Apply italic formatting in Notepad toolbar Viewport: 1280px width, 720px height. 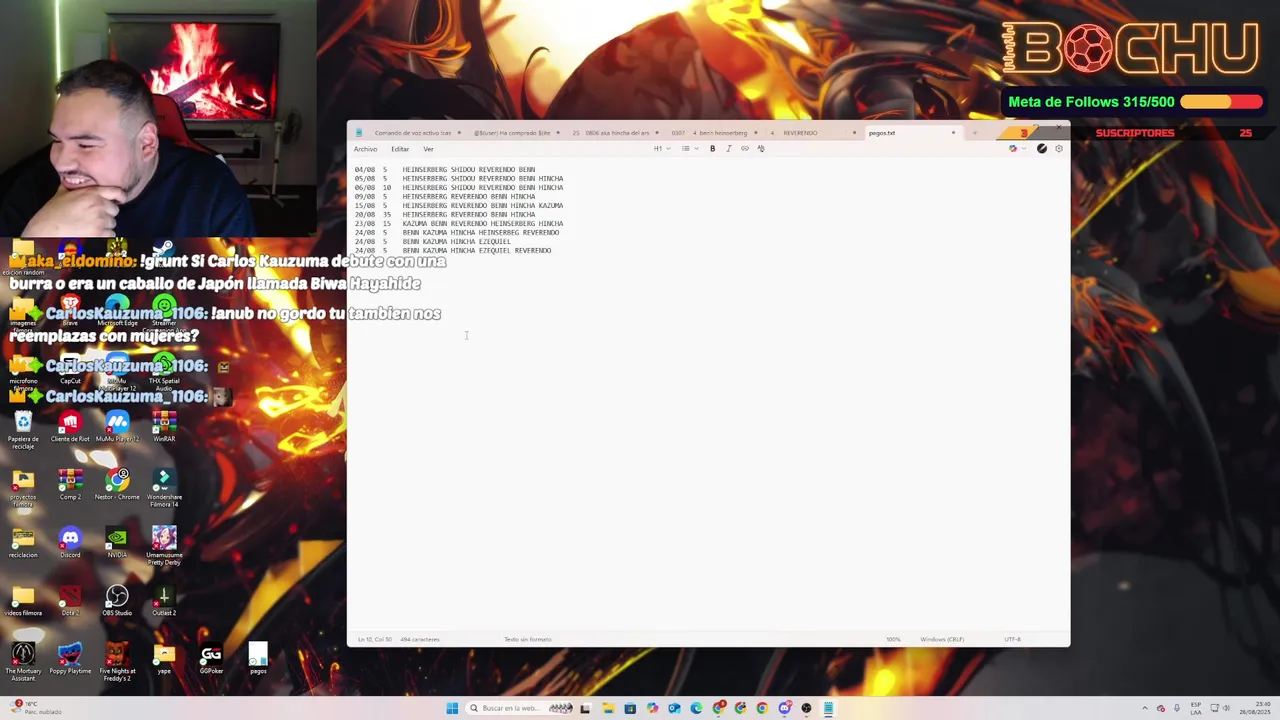click(728, 149)
